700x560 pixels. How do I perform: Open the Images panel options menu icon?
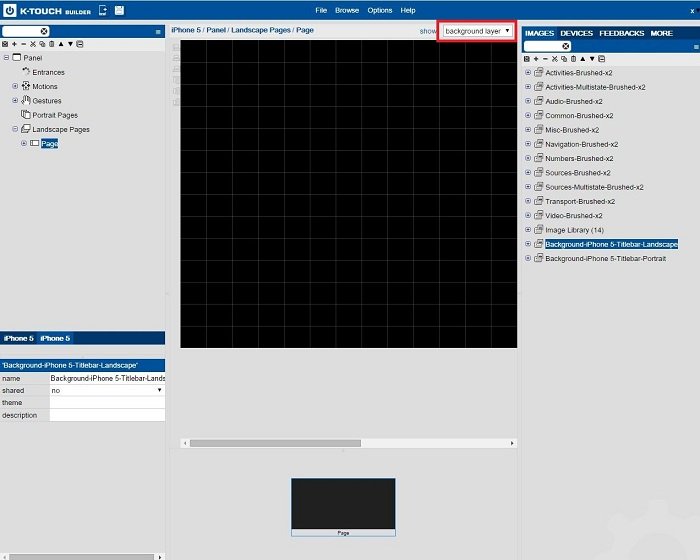pyautogui.click(x=696, y=46)
